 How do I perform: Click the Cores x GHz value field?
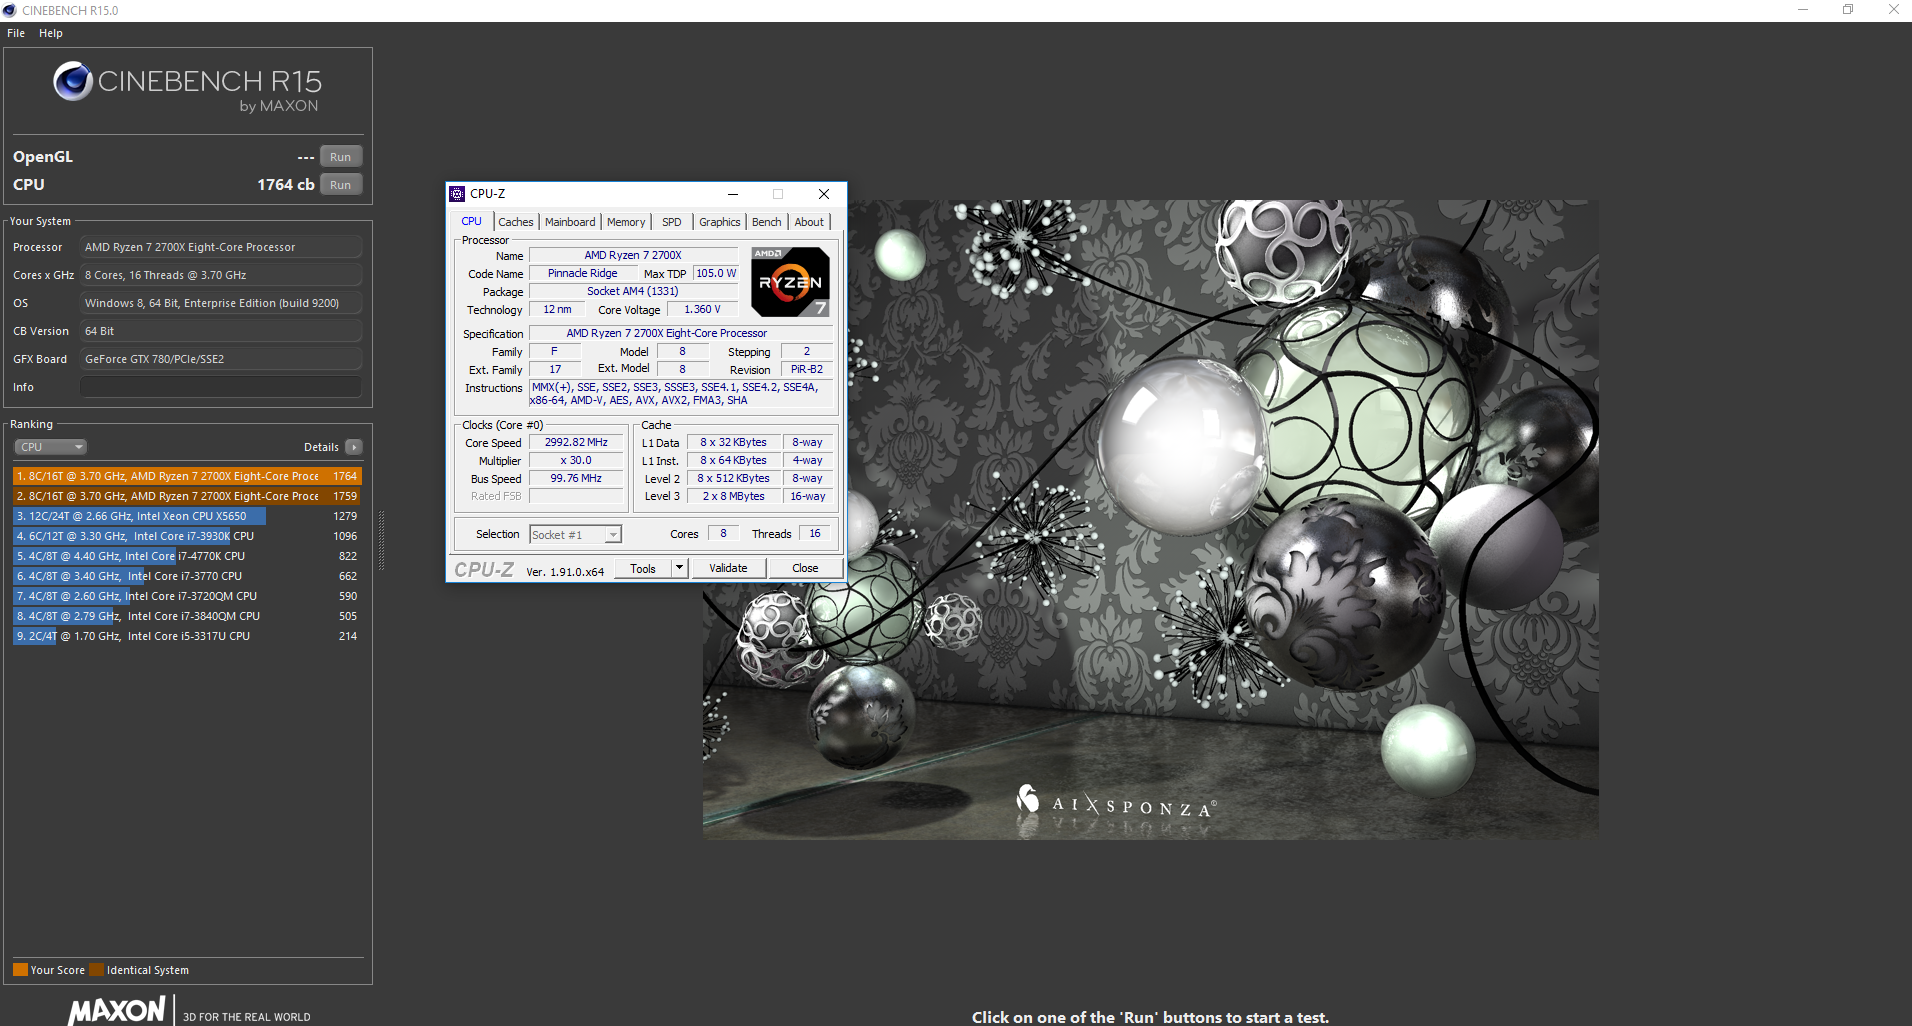tap(221, 275)
